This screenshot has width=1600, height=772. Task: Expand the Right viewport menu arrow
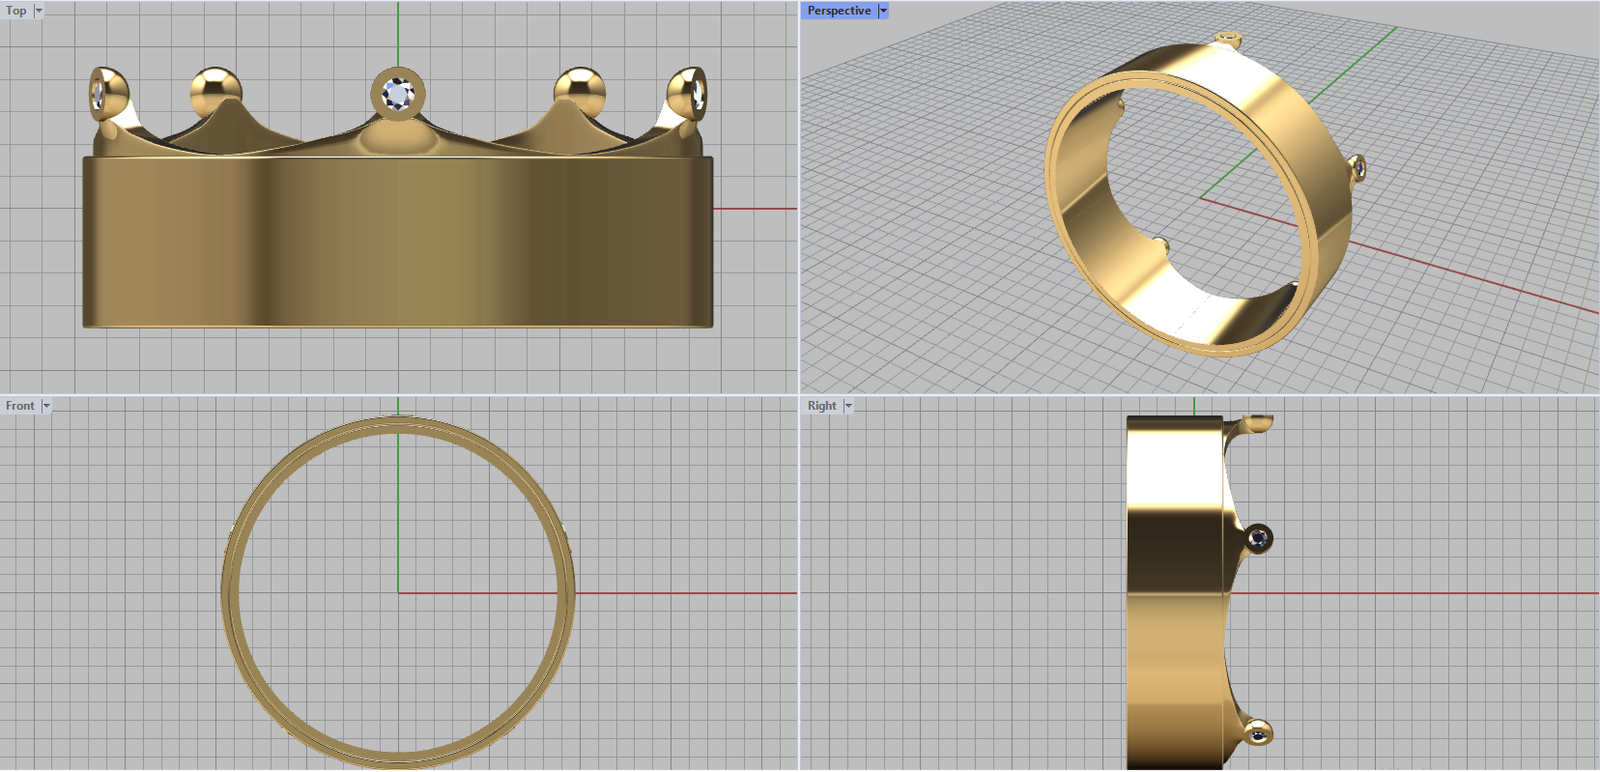tap(848, 406)
